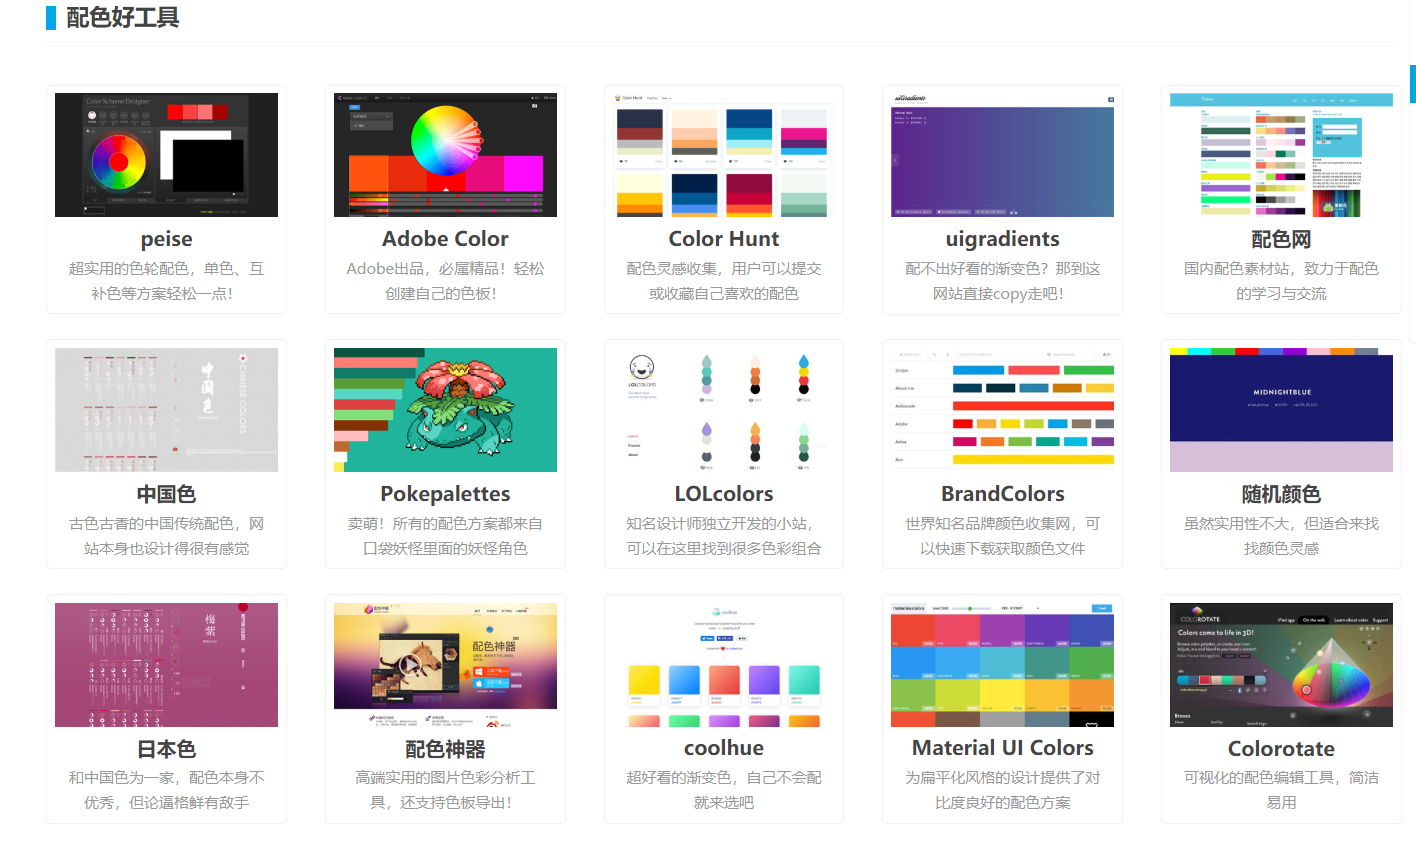Click the 配色神器 thumbnail
Image resolution: width=1416 pixels, height=841 pixels.
tap(445, 665)
